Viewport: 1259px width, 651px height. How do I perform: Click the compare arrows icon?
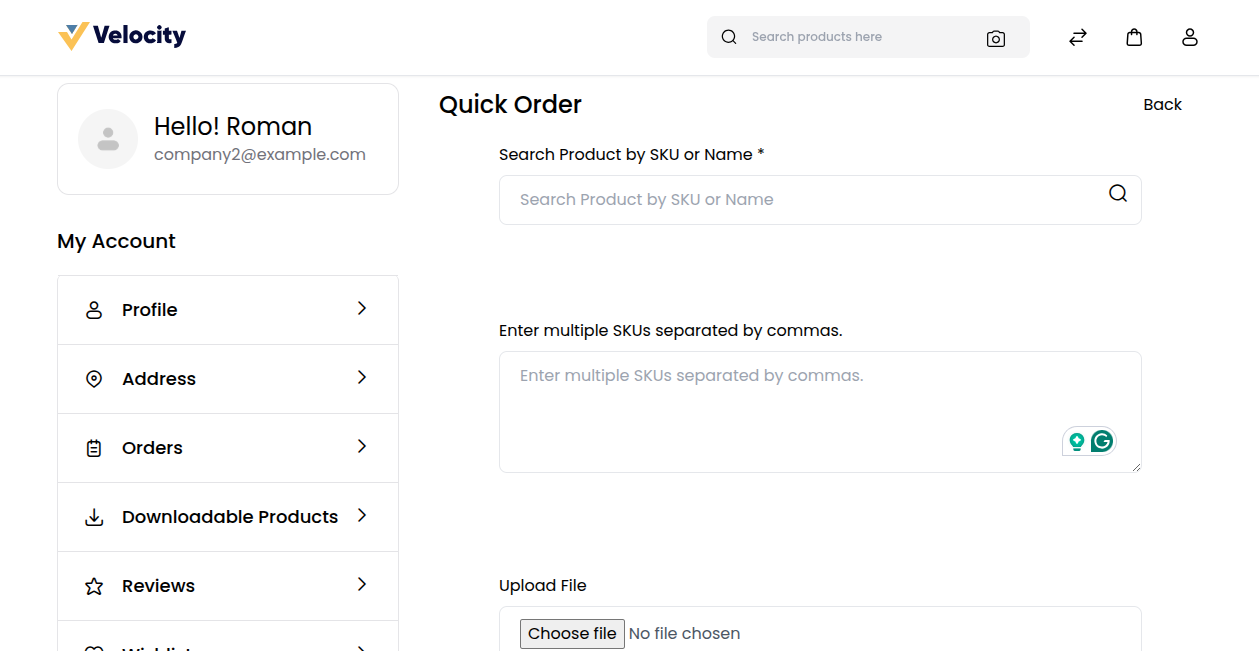point(1077,37)
